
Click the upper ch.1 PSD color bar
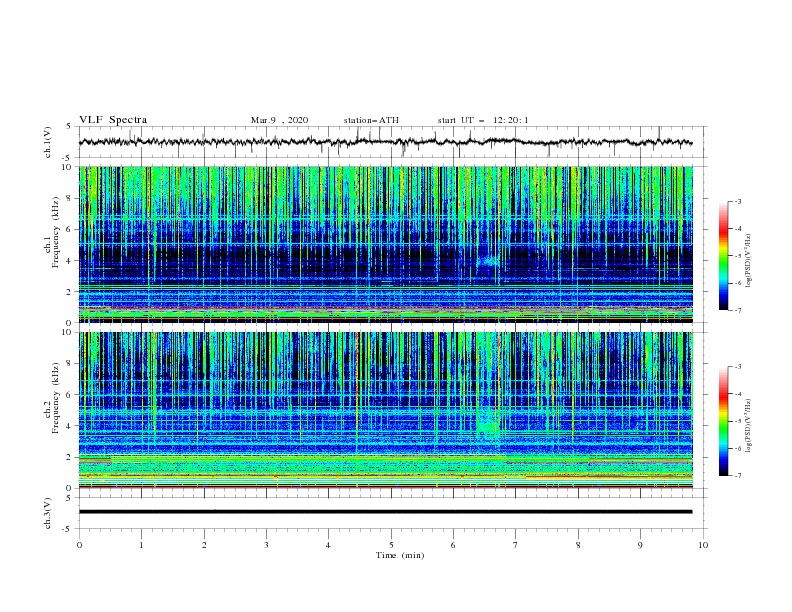tap(723, 256)
